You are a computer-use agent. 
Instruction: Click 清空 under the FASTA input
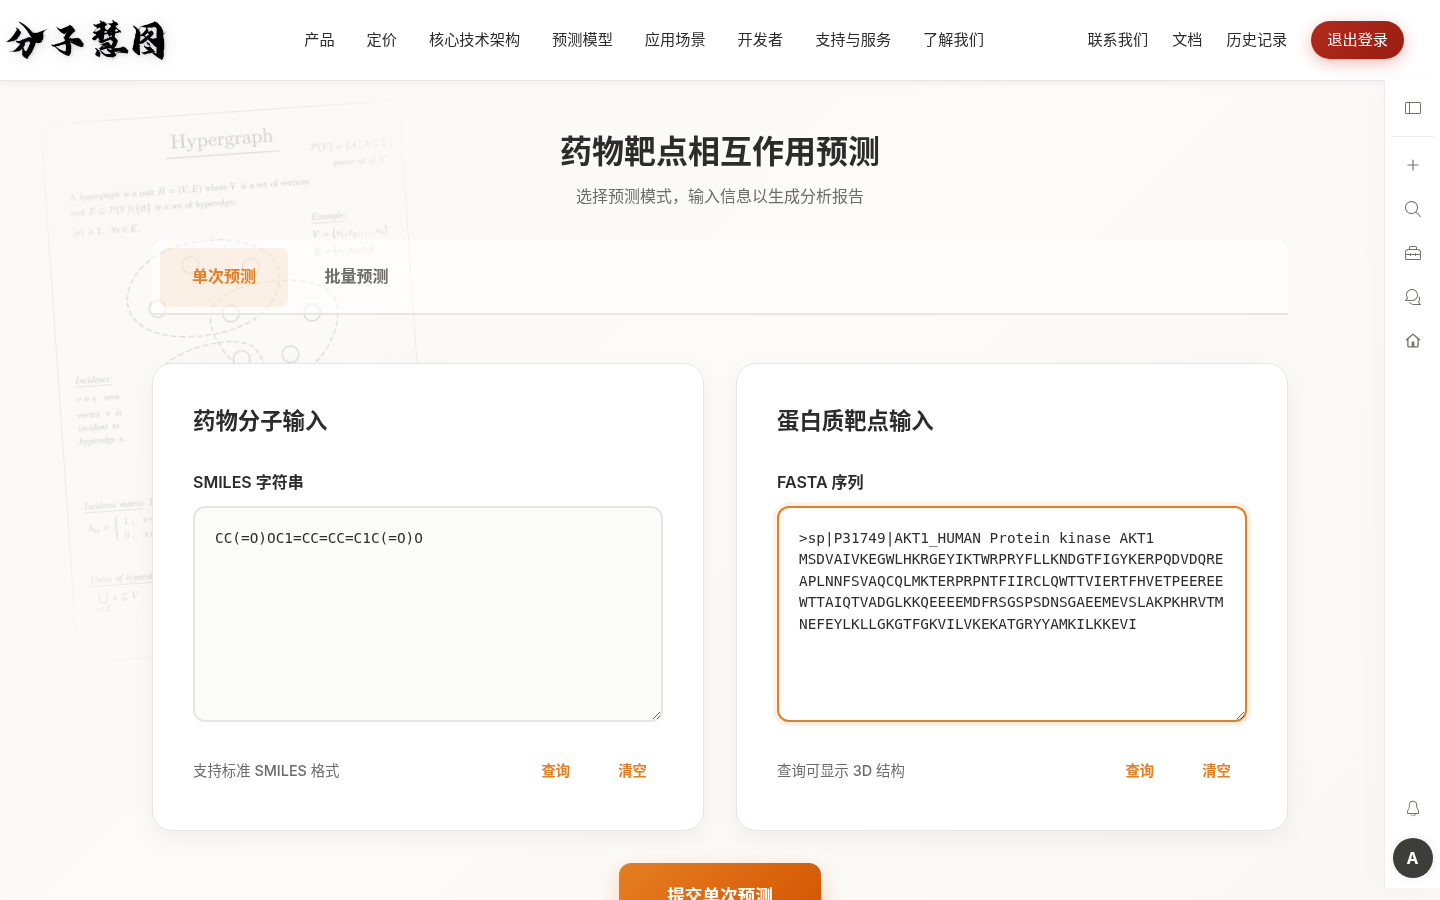(1216, 771)
